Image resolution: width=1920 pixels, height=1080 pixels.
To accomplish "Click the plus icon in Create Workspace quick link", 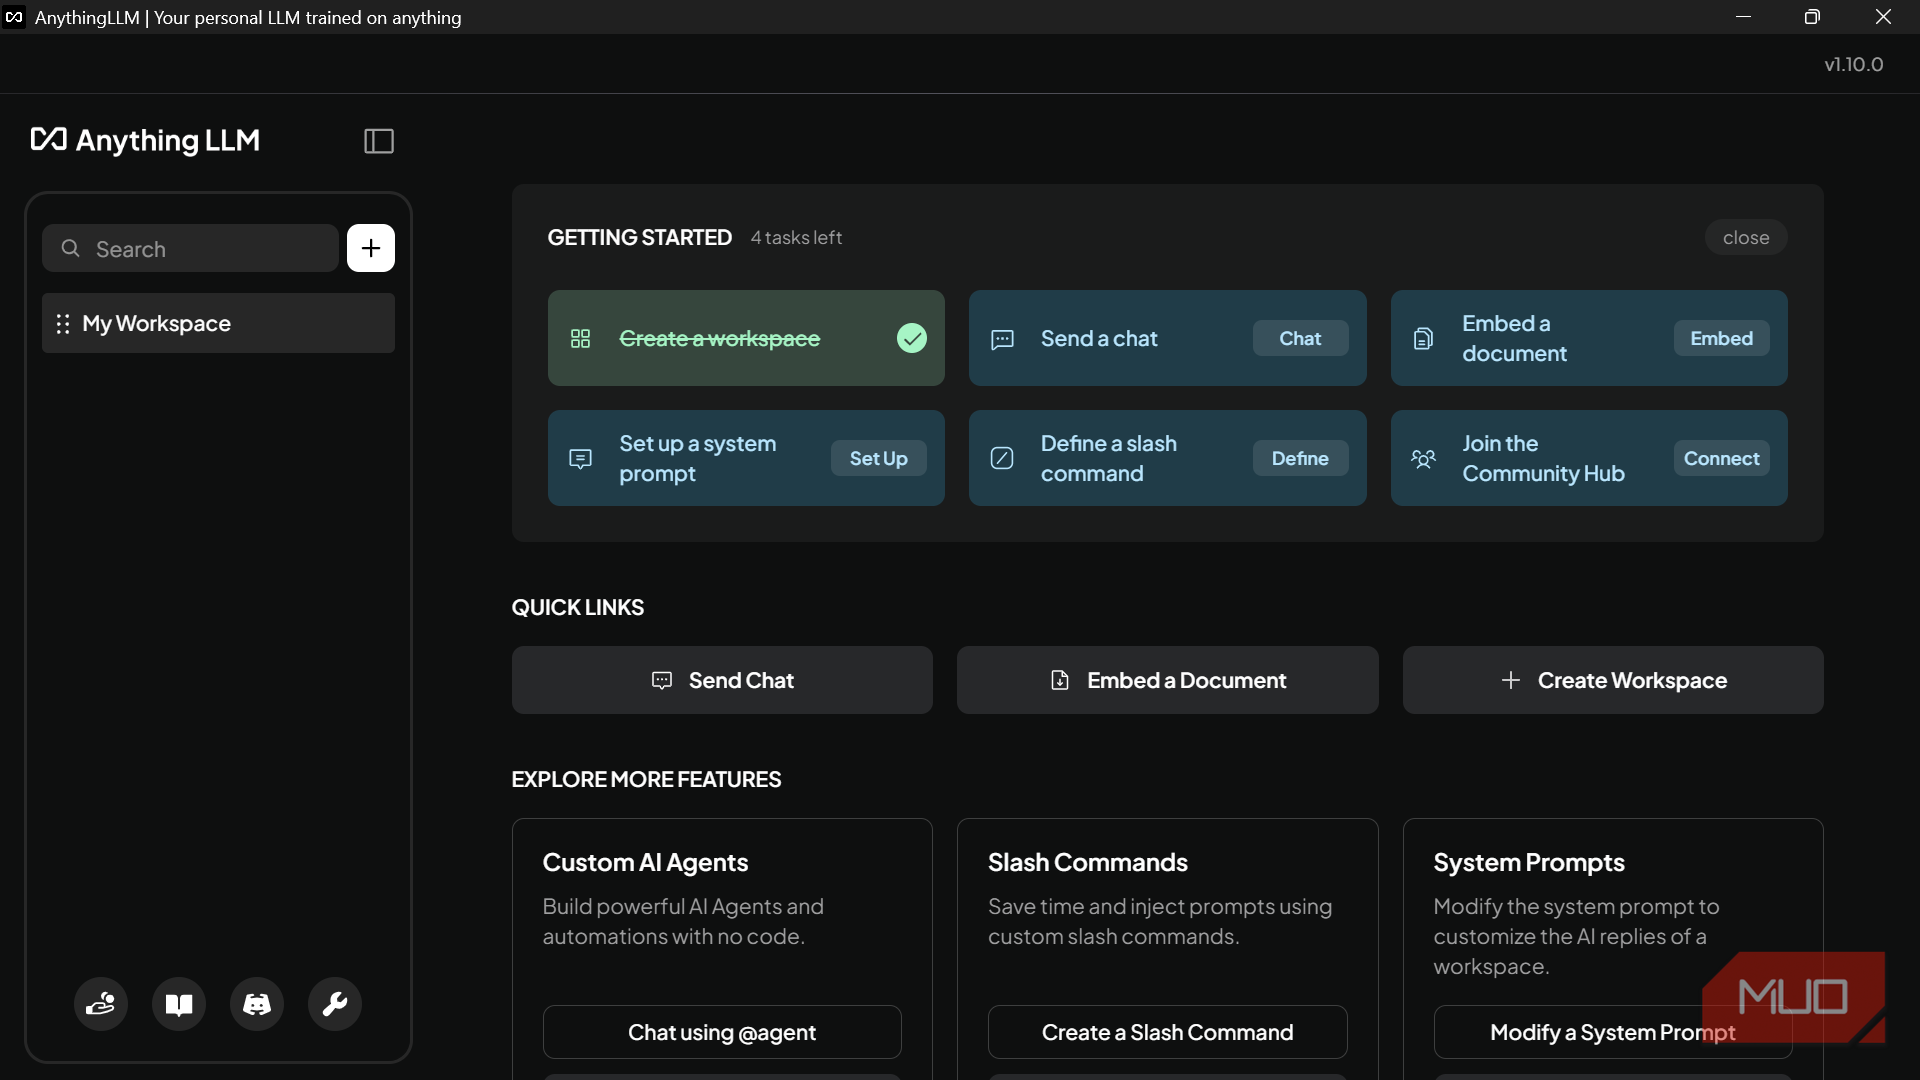I will [x=1511, y=680].
